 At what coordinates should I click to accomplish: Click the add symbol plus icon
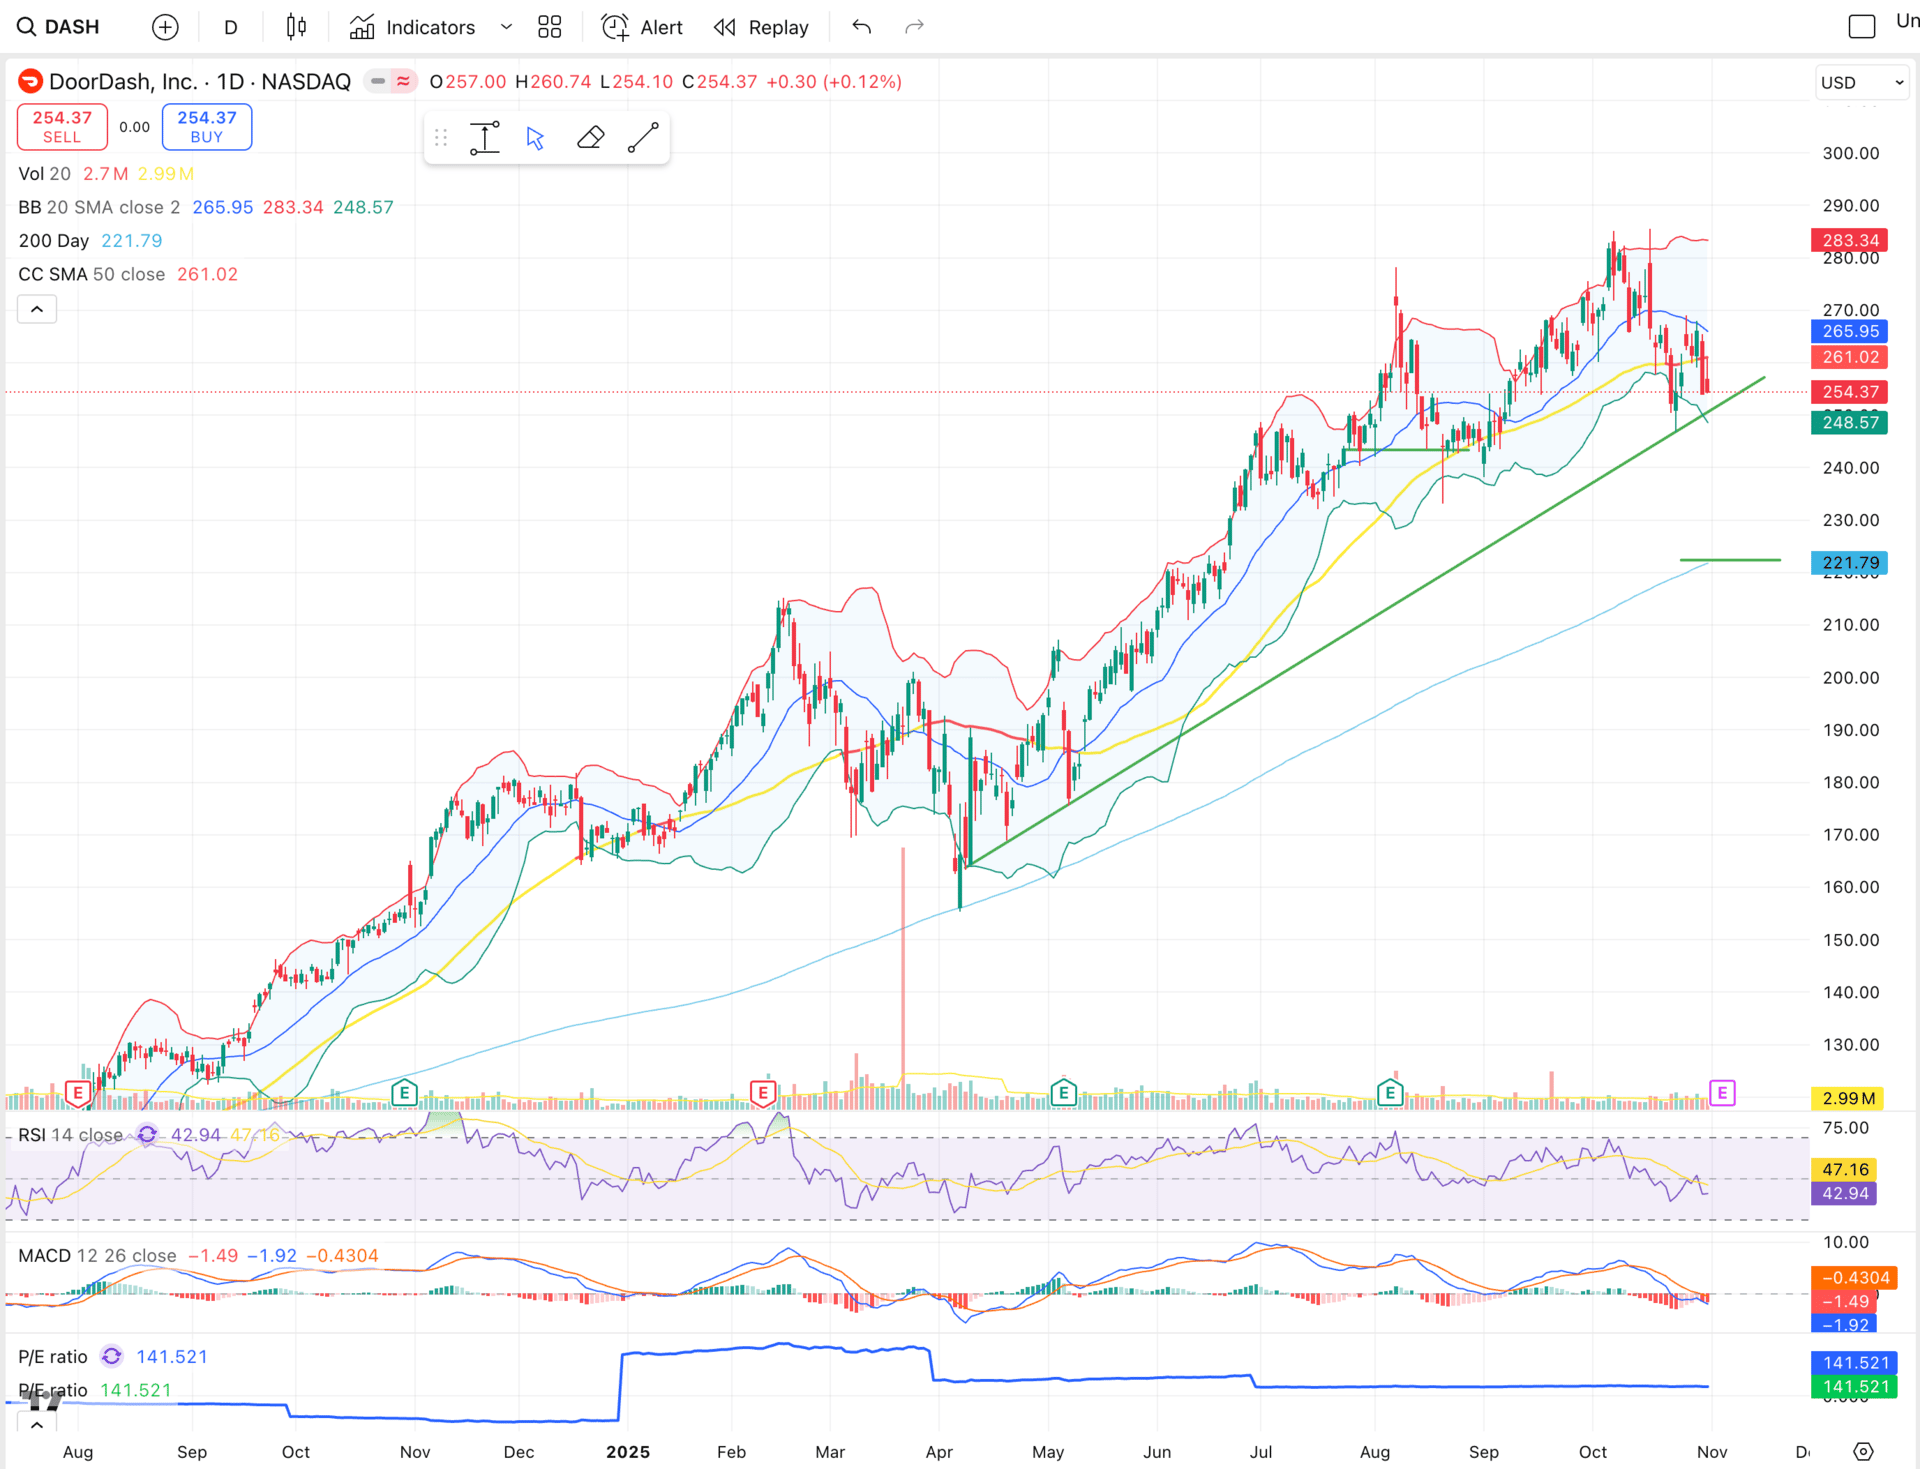pos(165,27)
